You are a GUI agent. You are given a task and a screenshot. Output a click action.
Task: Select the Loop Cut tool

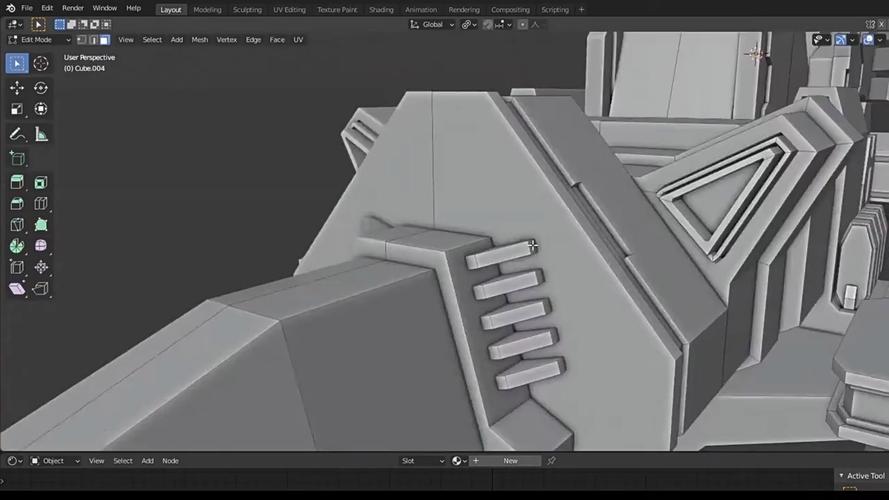click(40, 204)
